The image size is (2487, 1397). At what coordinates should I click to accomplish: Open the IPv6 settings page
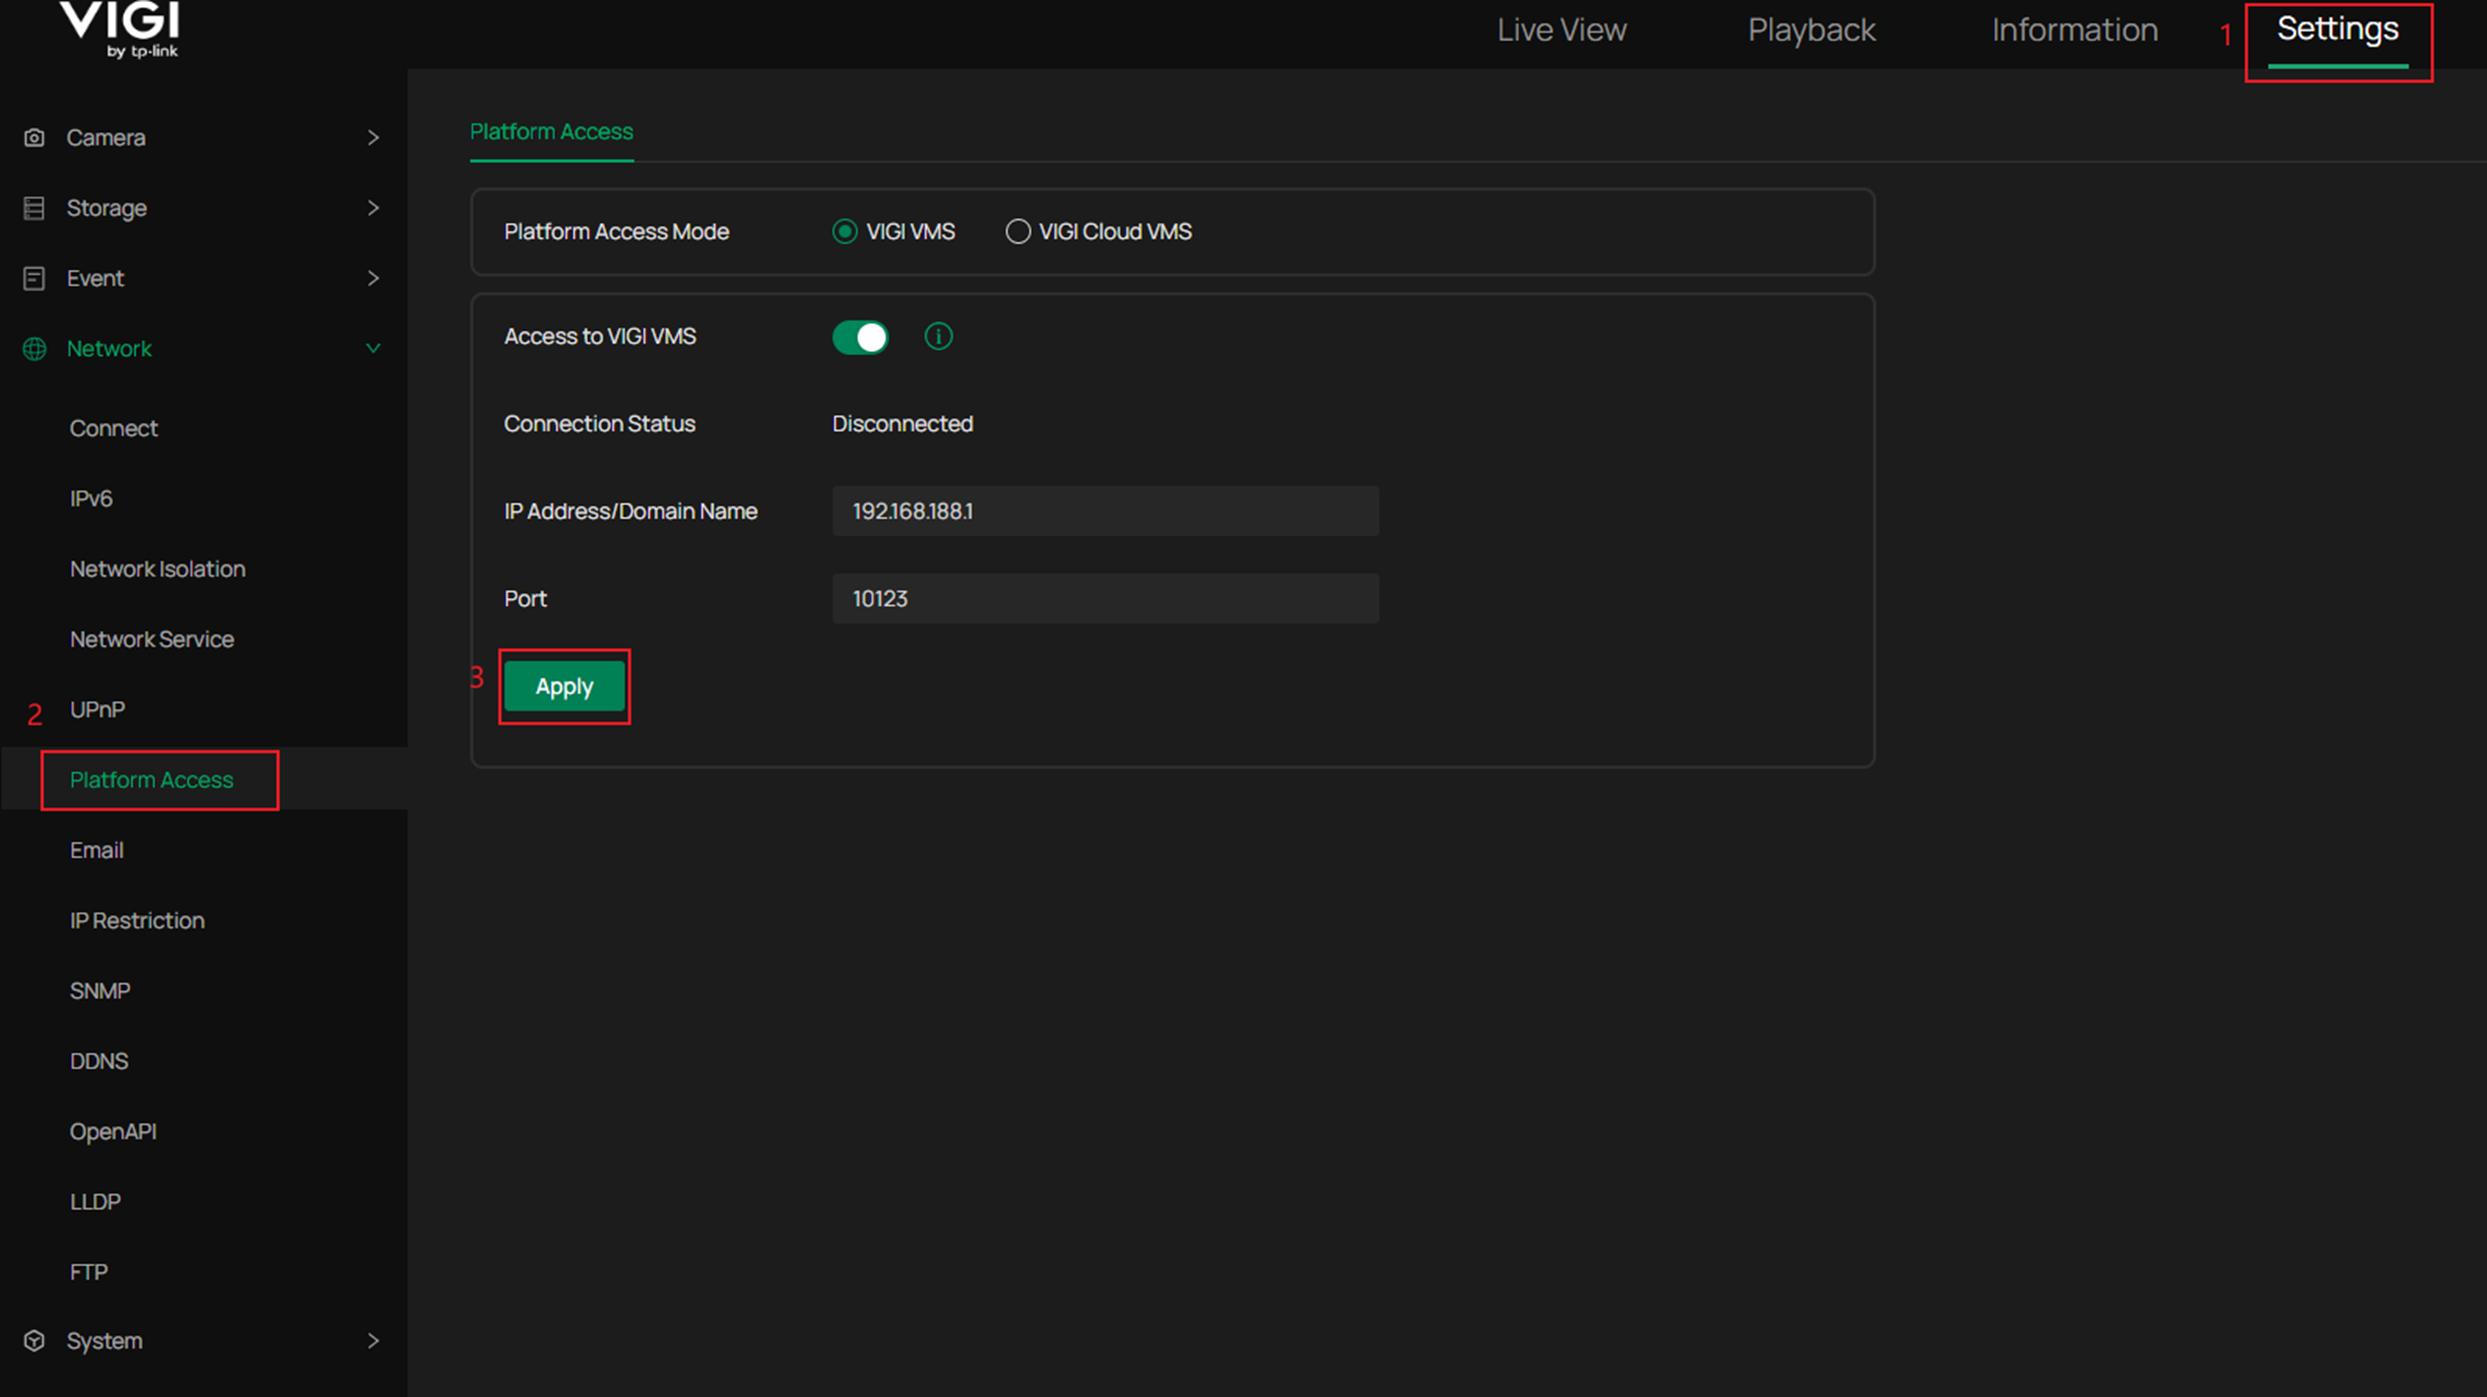pos(91,499)
